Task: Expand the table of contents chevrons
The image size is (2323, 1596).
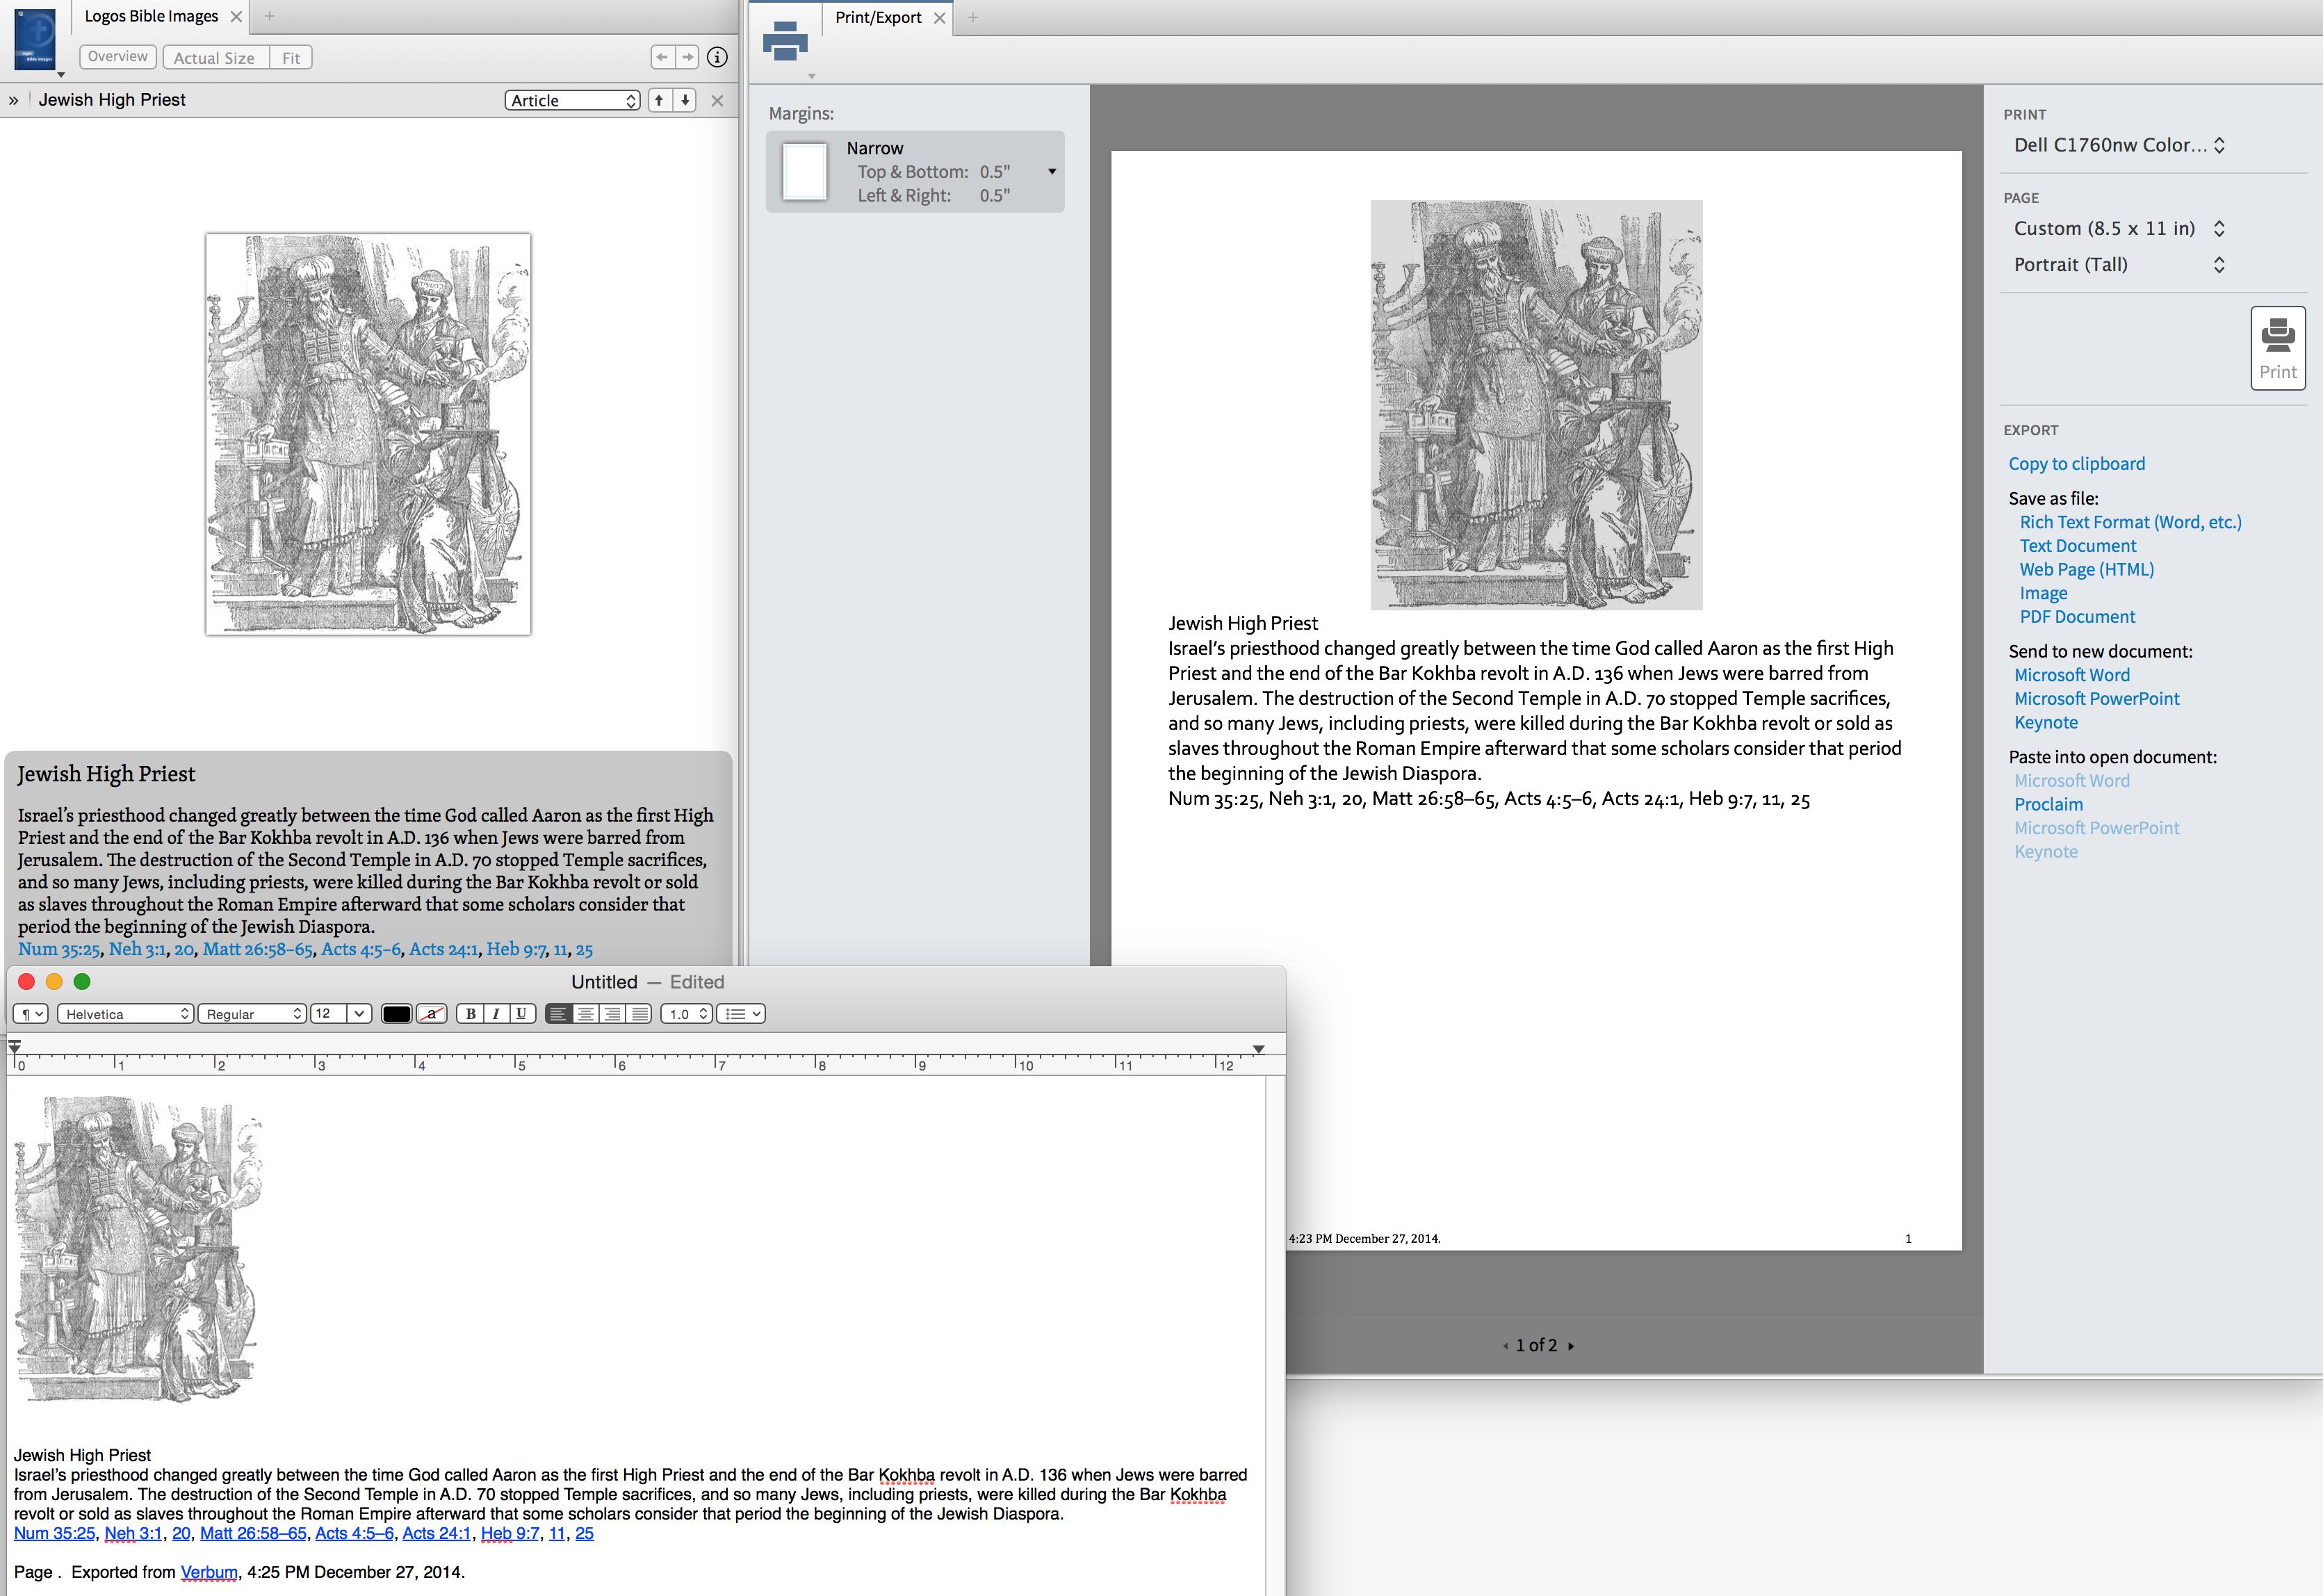Action: tap(14, 100)
